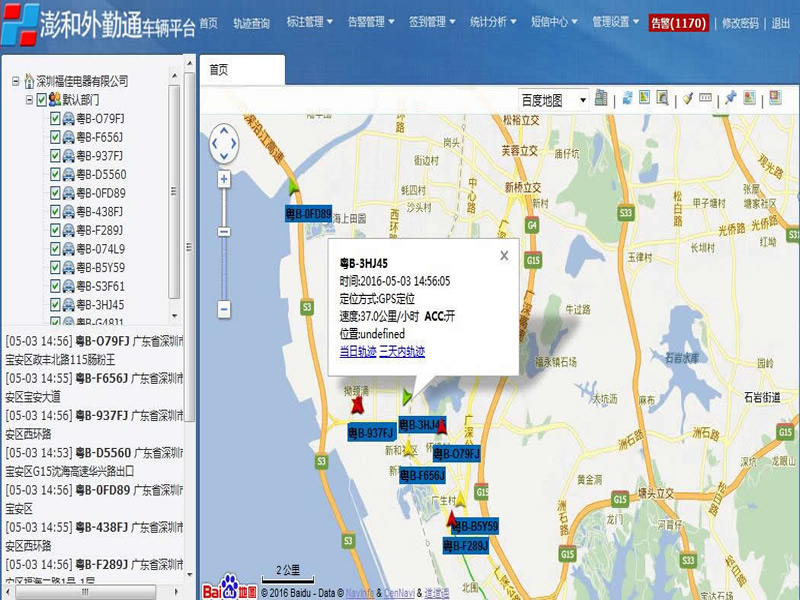
Task: Go to 首页 in the top navigation
Action: pos(209,23)
